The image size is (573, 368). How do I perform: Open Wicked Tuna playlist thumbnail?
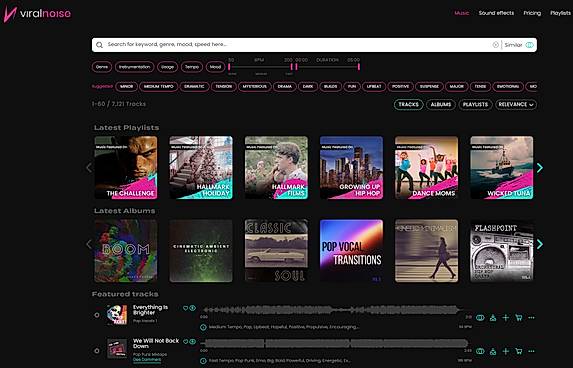[502, 168]
